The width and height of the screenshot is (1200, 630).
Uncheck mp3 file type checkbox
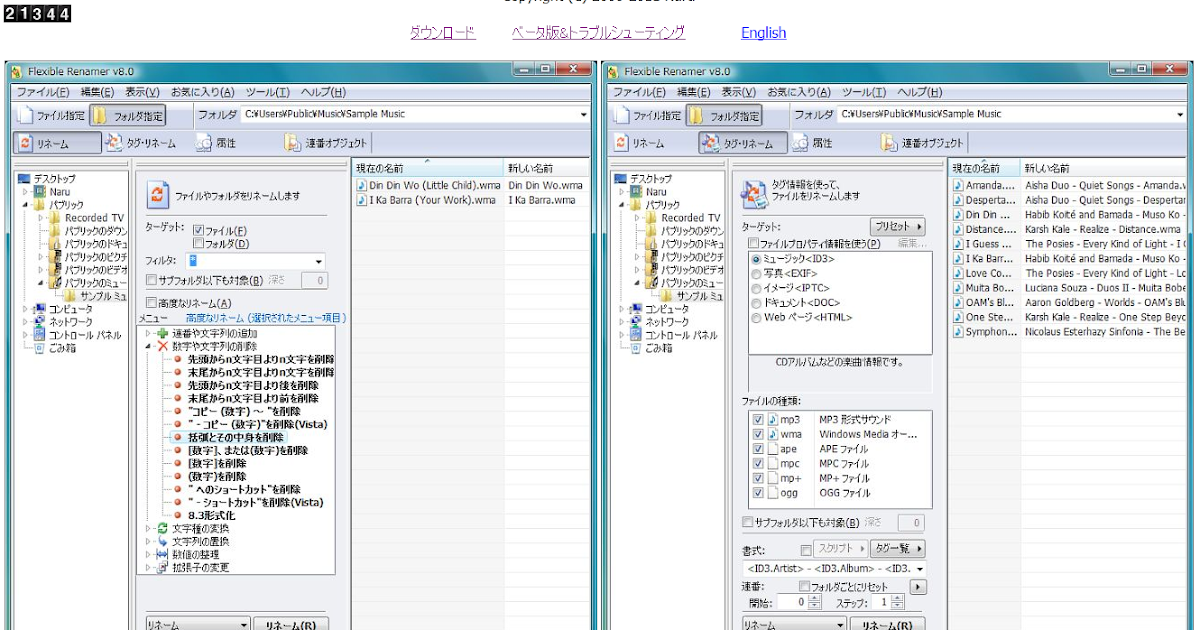[758, 419]
